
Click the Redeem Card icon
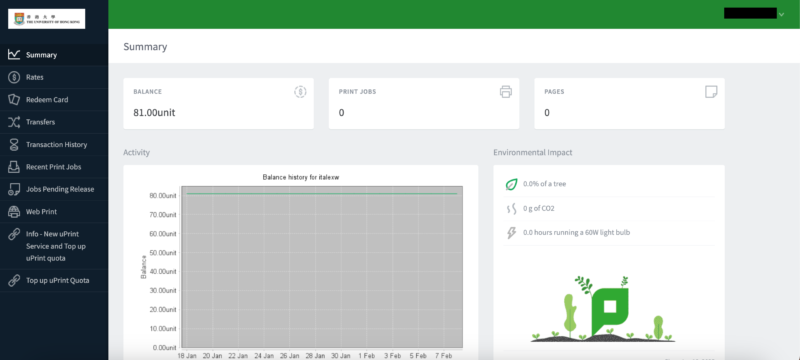(14, 99)
